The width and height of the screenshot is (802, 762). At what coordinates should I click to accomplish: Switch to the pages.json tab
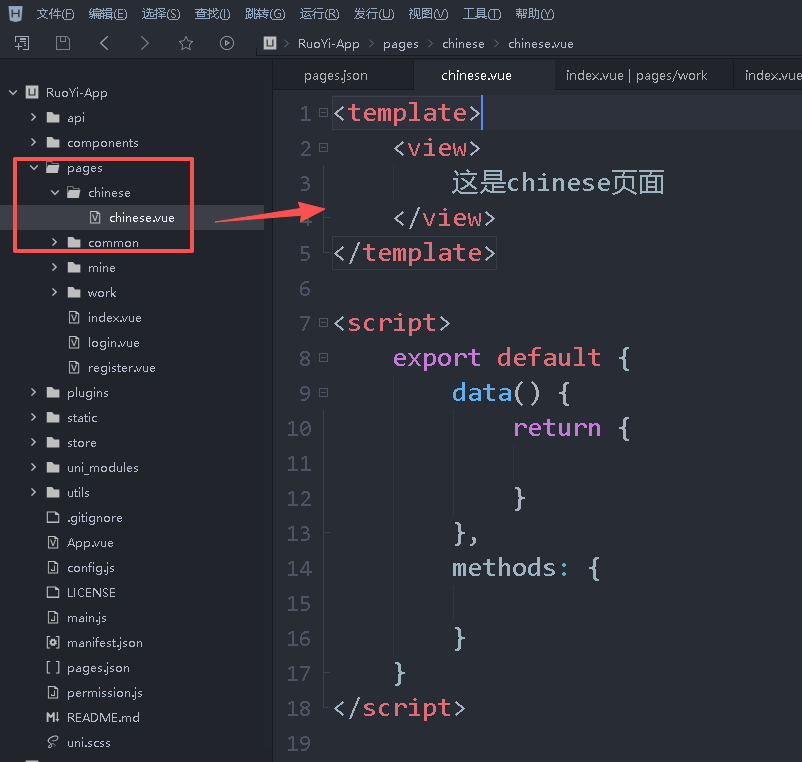point(336,76)
